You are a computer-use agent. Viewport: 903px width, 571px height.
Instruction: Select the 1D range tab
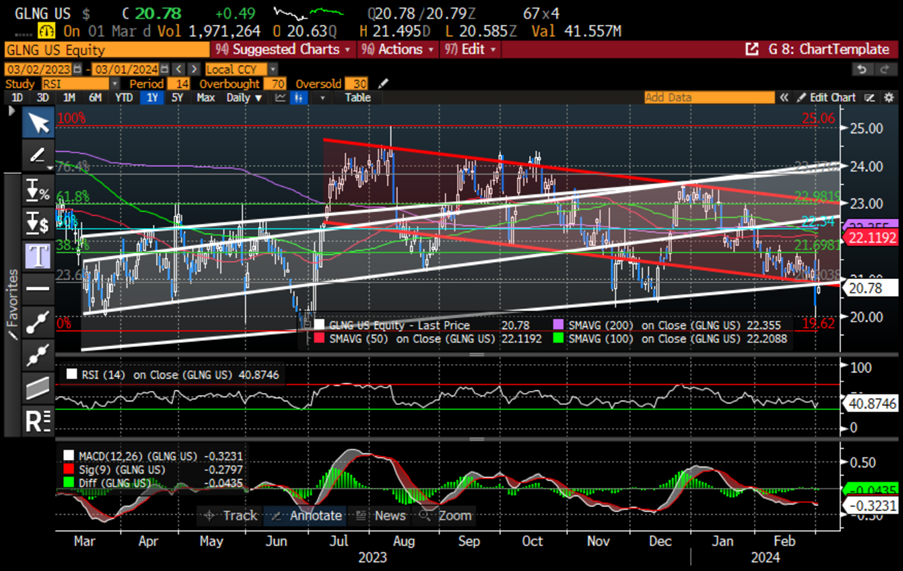point(17,98)
